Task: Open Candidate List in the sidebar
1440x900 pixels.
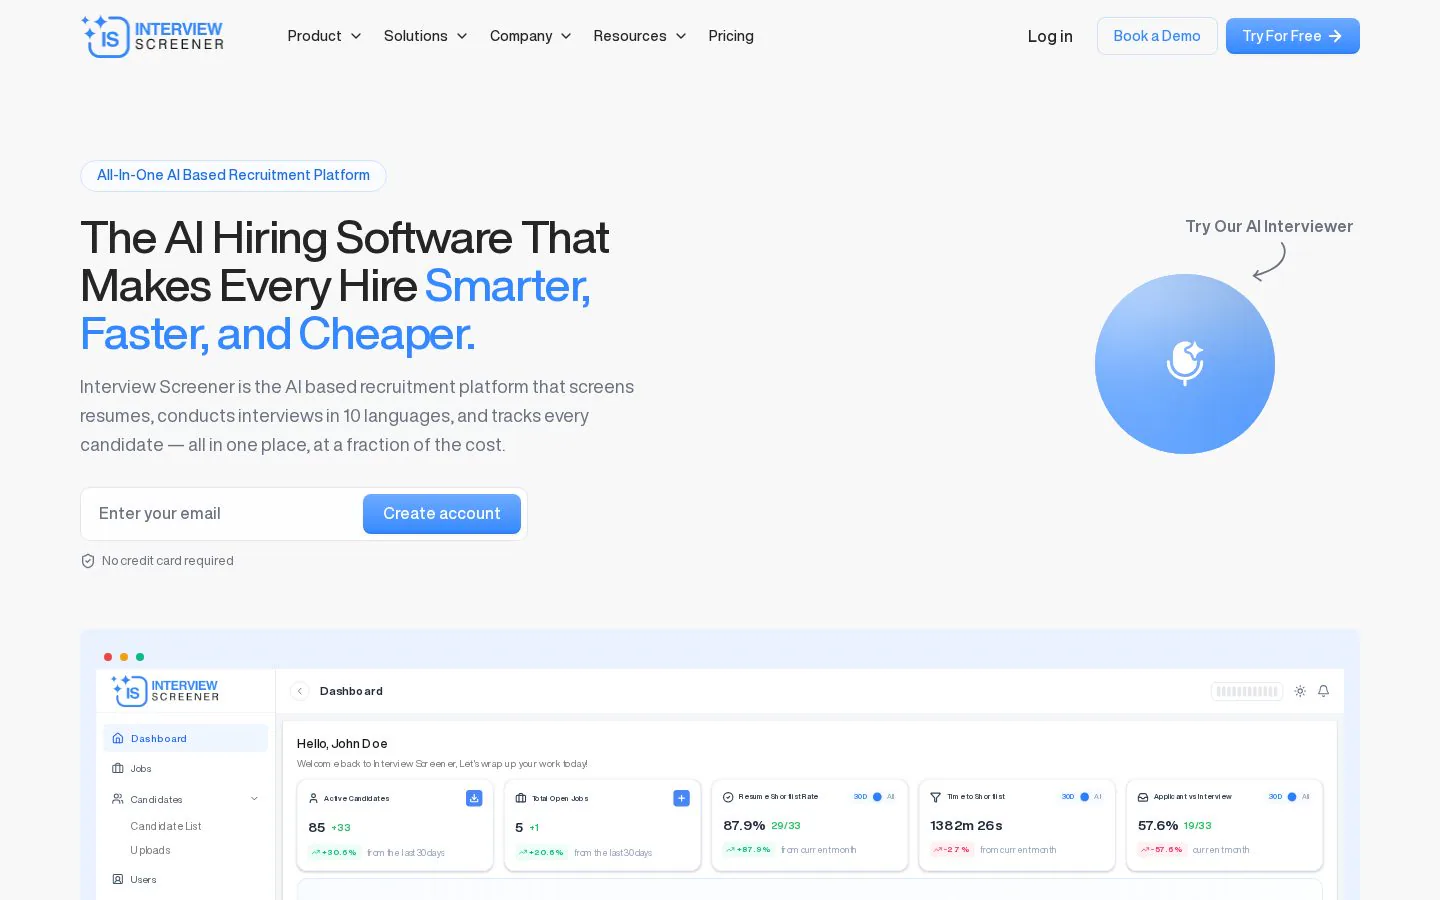Action: (x=166, y=826)
